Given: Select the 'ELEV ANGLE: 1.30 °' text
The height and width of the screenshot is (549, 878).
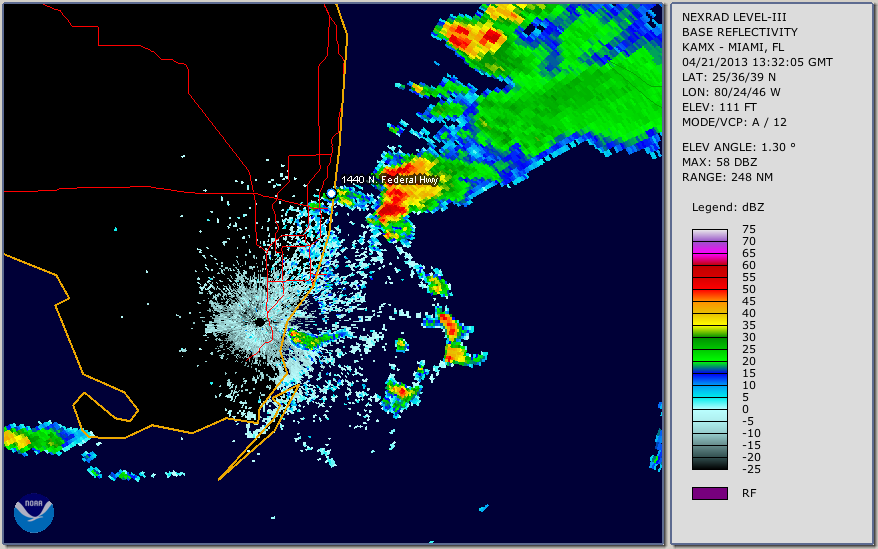Looking at the screenshot, I should 739,147.
